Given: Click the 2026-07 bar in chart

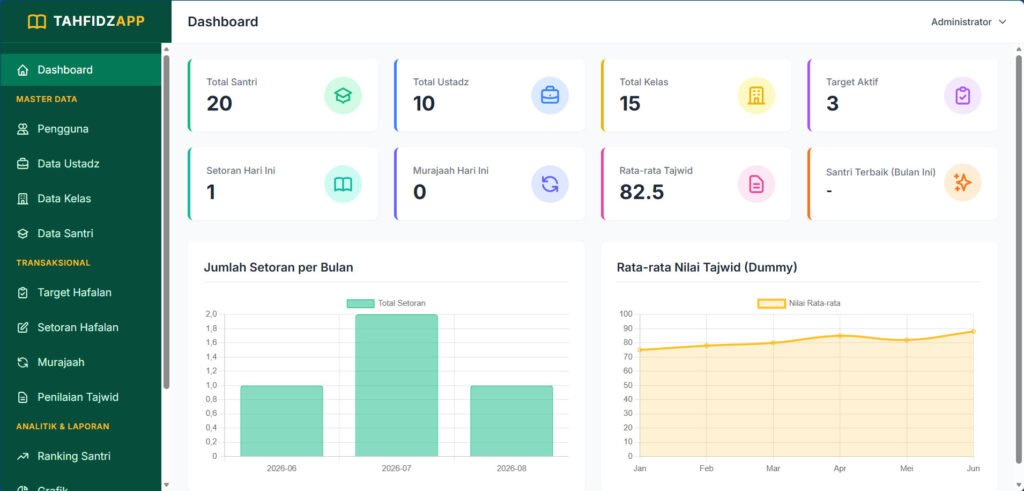Looking at the screenshot, I should coord(396,385).
